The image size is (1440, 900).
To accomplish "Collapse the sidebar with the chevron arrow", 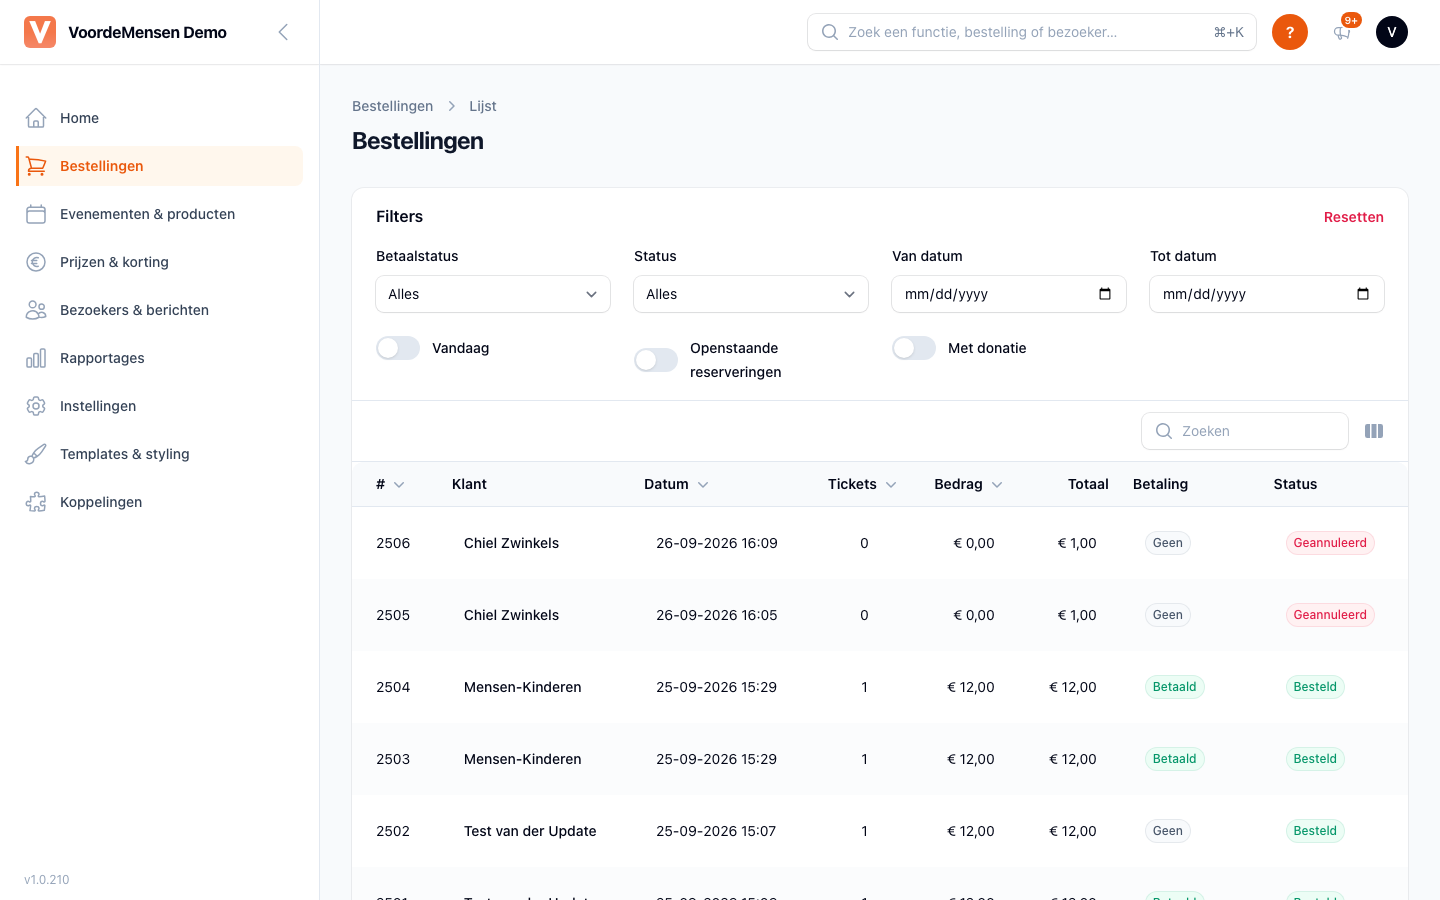I will tap(283, 32).
